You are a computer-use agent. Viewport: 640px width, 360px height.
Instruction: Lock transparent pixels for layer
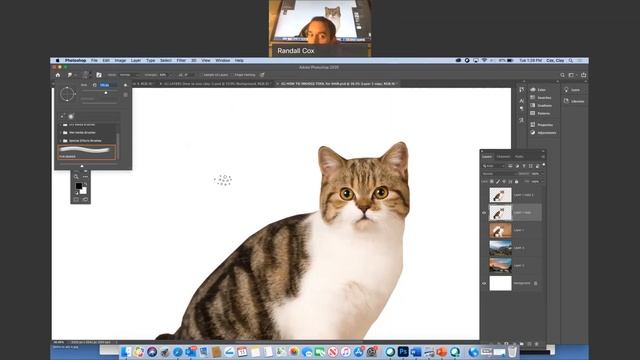[x=491, y=182]
